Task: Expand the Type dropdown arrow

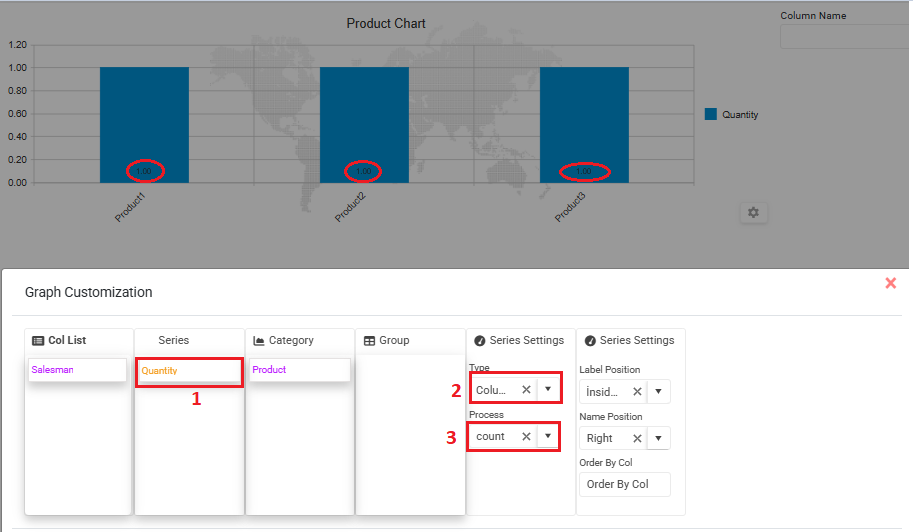Action: point(548,389)
